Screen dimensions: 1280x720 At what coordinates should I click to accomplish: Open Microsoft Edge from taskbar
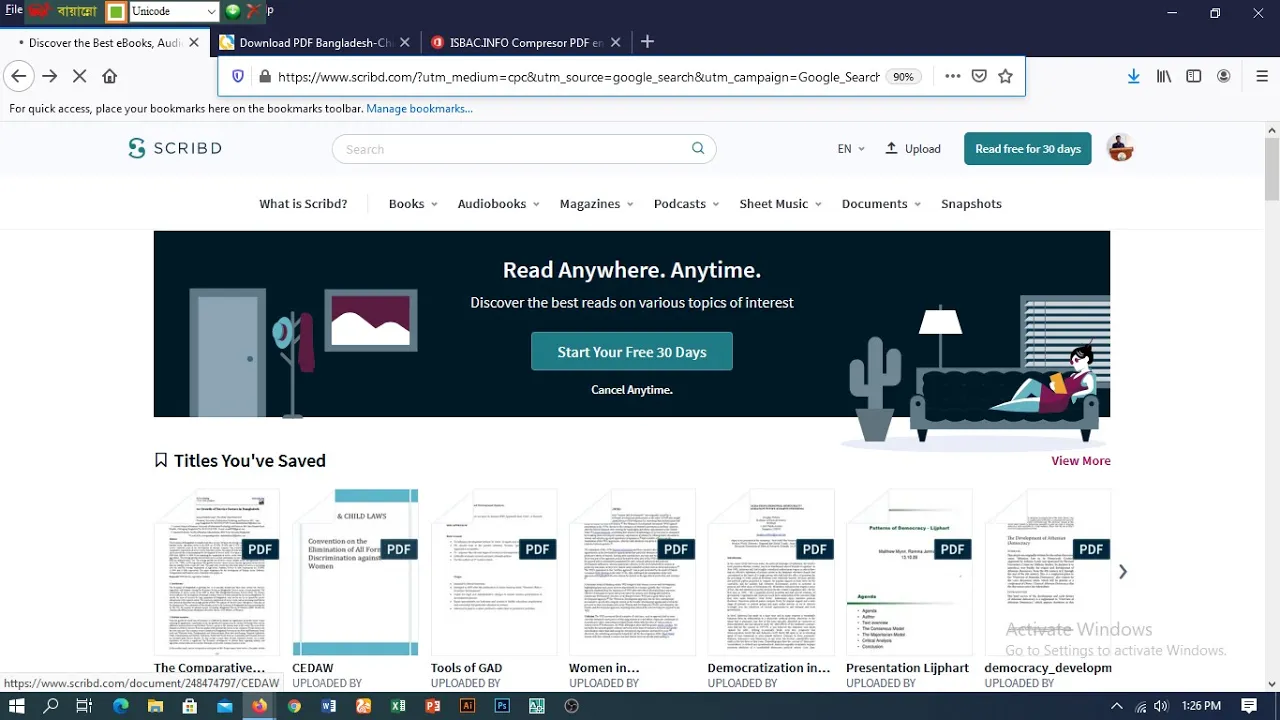[121, 706]
